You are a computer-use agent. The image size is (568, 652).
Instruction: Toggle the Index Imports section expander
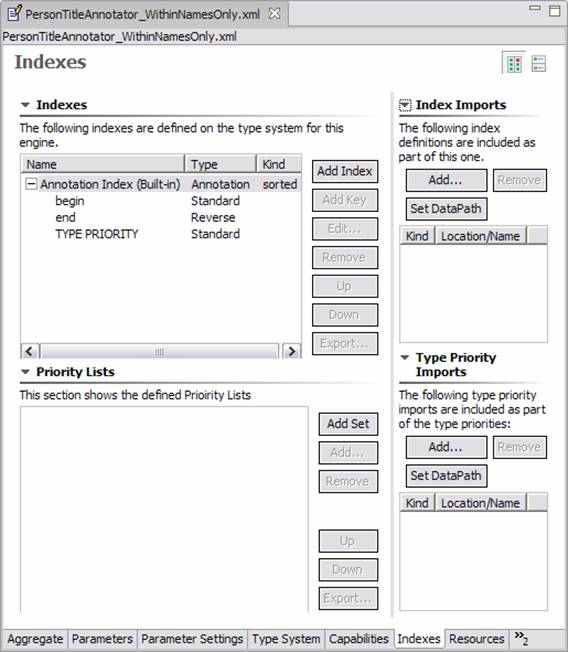[405, 105]
